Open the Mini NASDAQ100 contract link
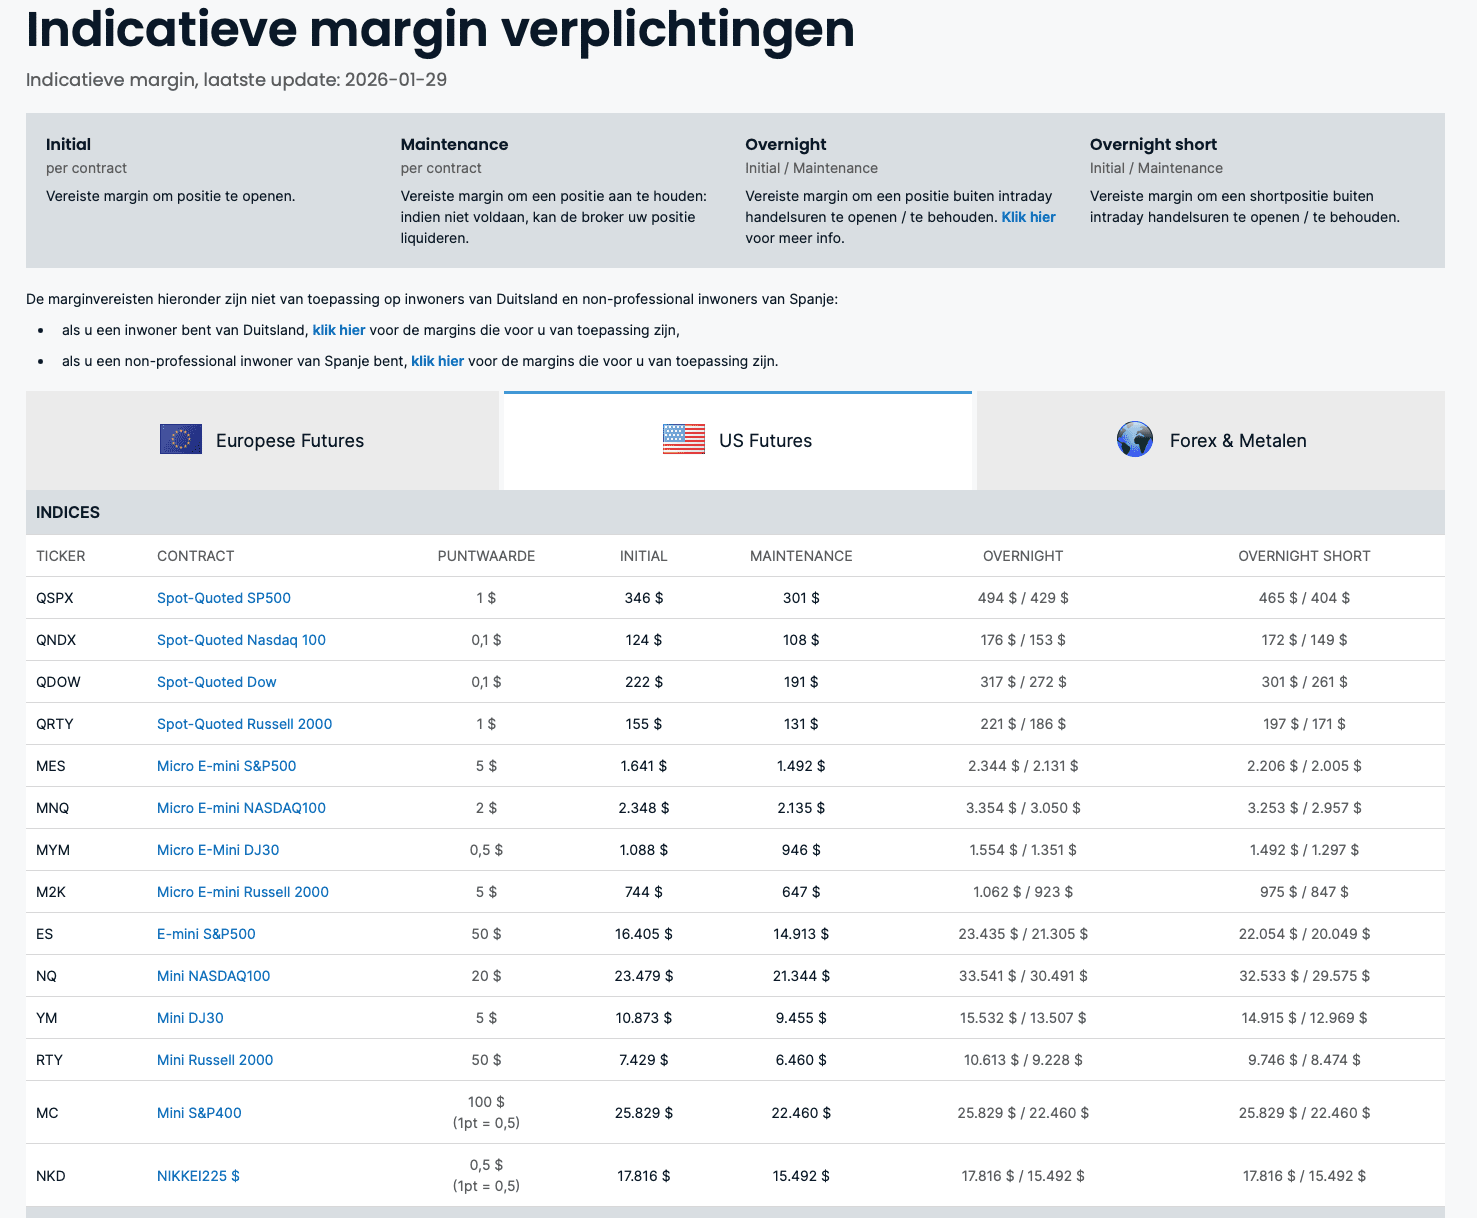This screenshot has width=1477, height=1218. click(x=213, y=976)
